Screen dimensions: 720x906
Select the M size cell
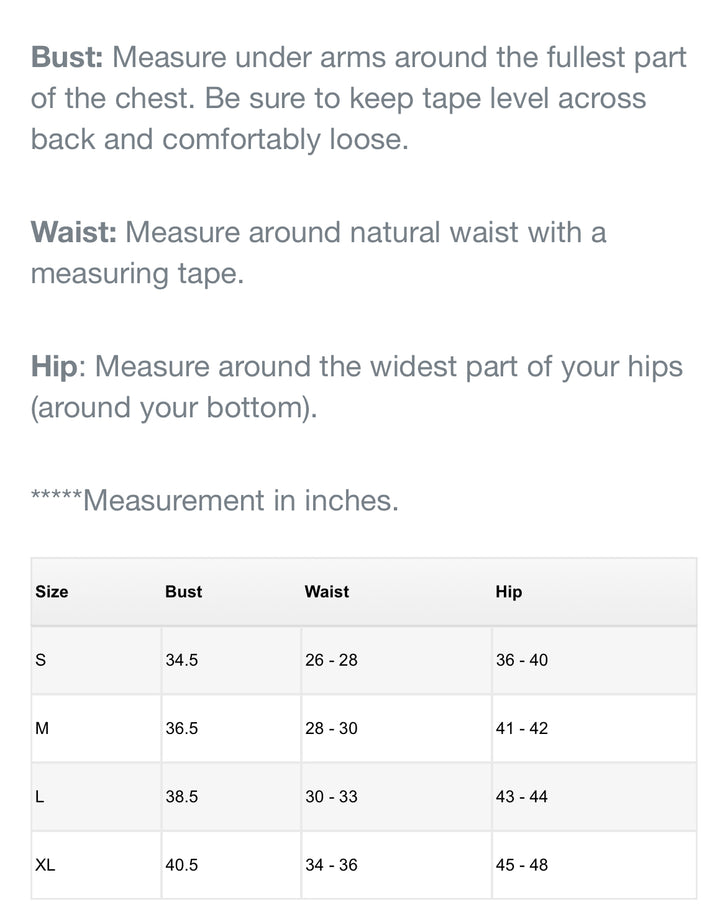tap(42, 728)
